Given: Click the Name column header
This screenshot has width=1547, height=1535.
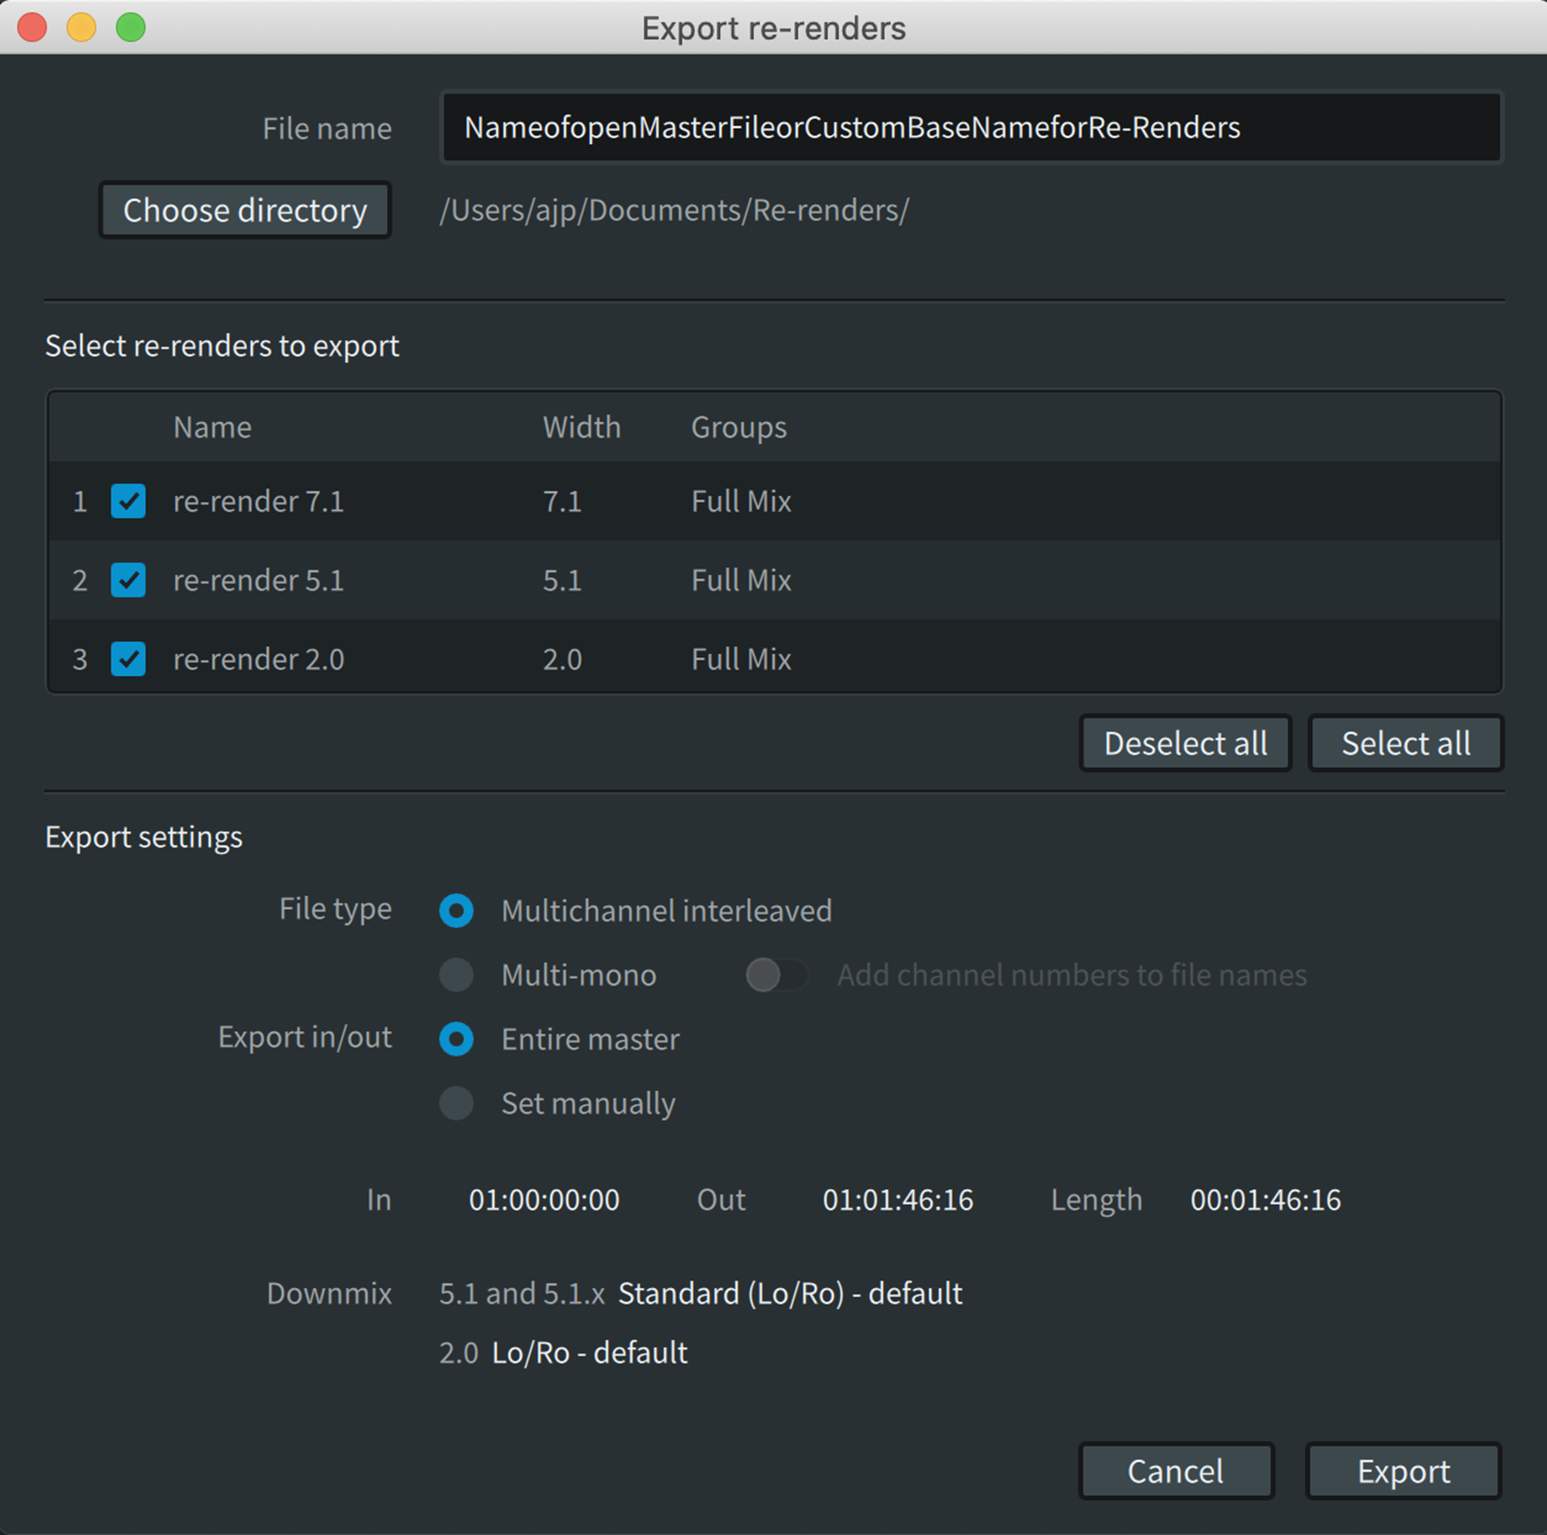Looking at the screenshot, I should click(x=212, y=427).
